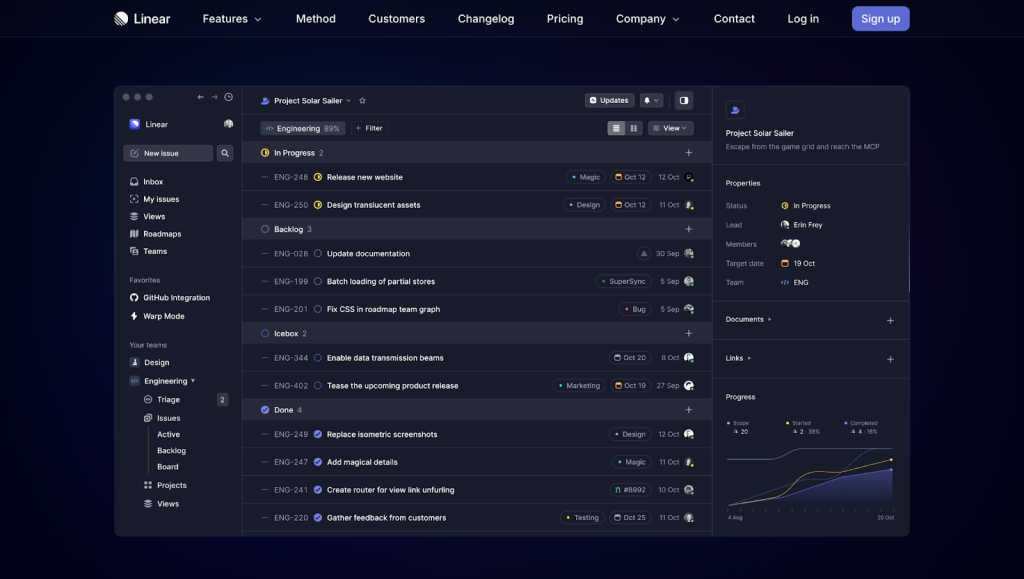Open Inbox from the sidebar
This screenshot has height=579, width=1024.
(152, 182)
